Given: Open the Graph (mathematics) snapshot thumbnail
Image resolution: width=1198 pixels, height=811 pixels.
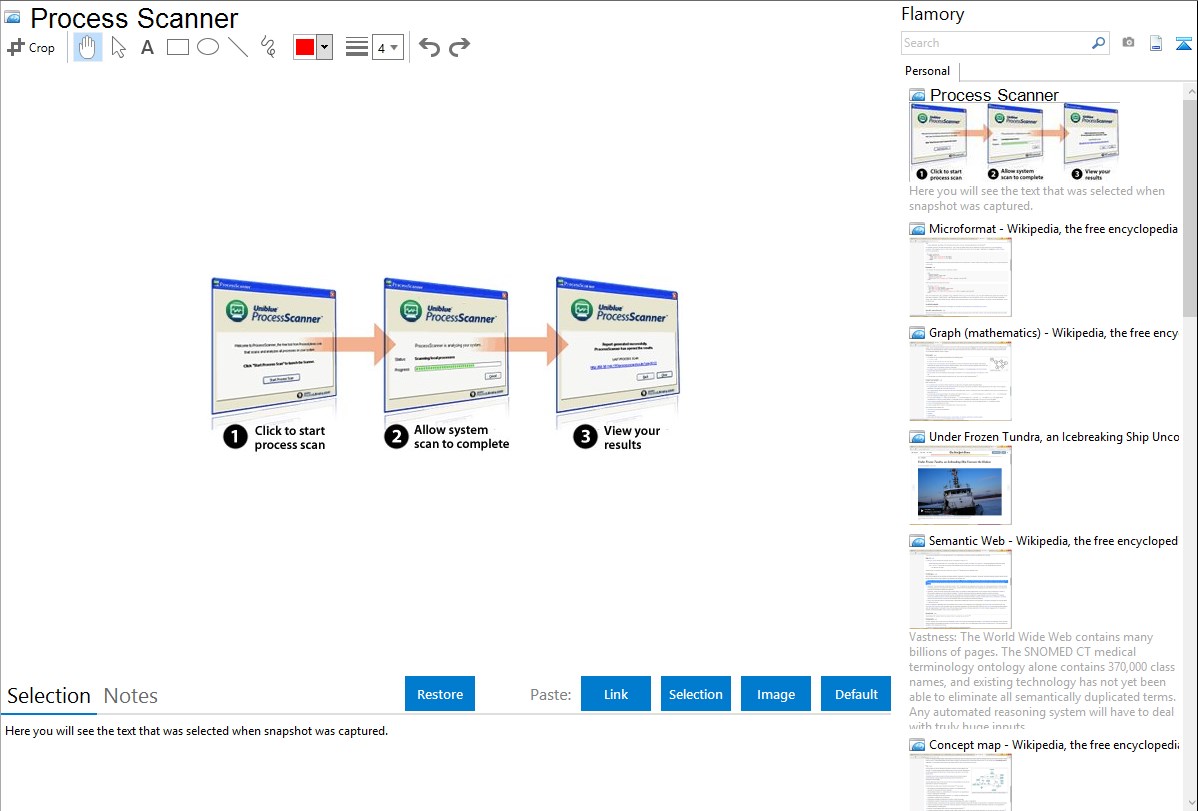Looking at the screenshot, I should 960,381.
